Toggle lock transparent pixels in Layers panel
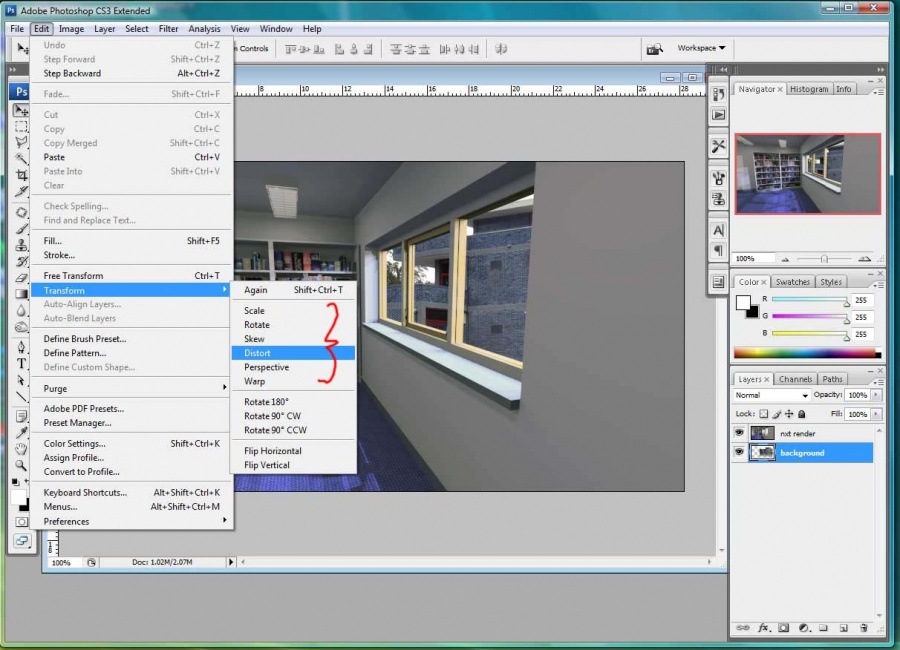The width and height of the screenshot is (900, 650). point(764,414)
